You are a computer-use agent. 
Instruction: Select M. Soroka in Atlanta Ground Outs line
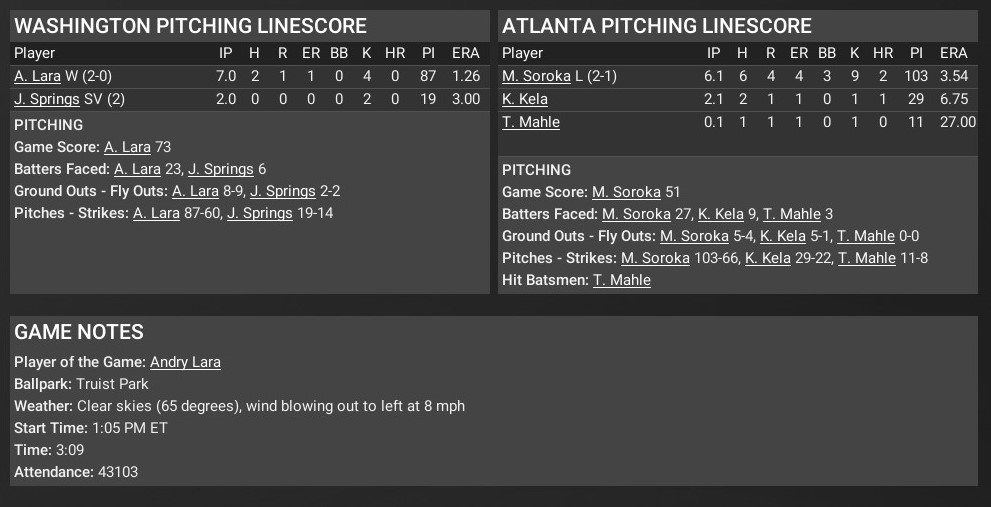pos(694,236)
